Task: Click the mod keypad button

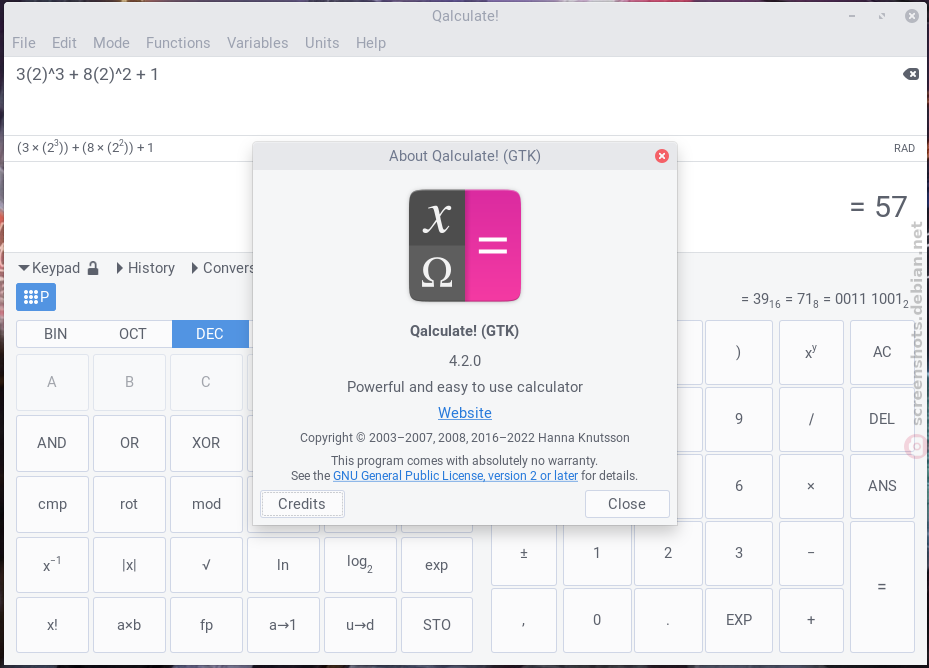Action: point(206,504)
